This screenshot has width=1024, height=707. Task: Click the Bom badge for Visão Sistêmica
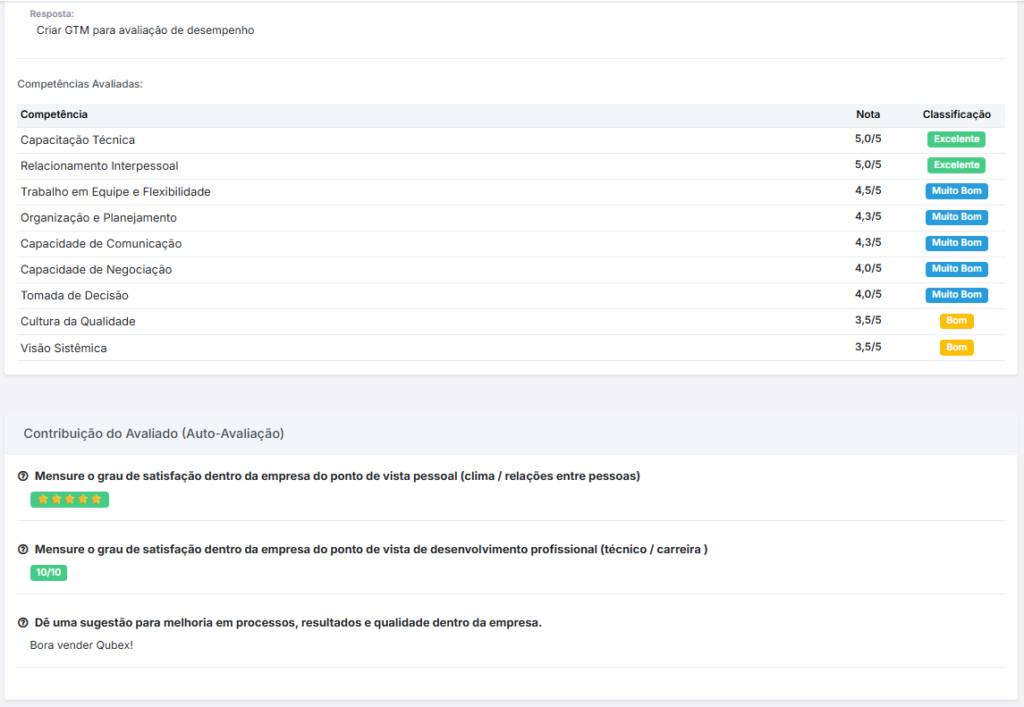pyautogui.click(x=956, y=347)
